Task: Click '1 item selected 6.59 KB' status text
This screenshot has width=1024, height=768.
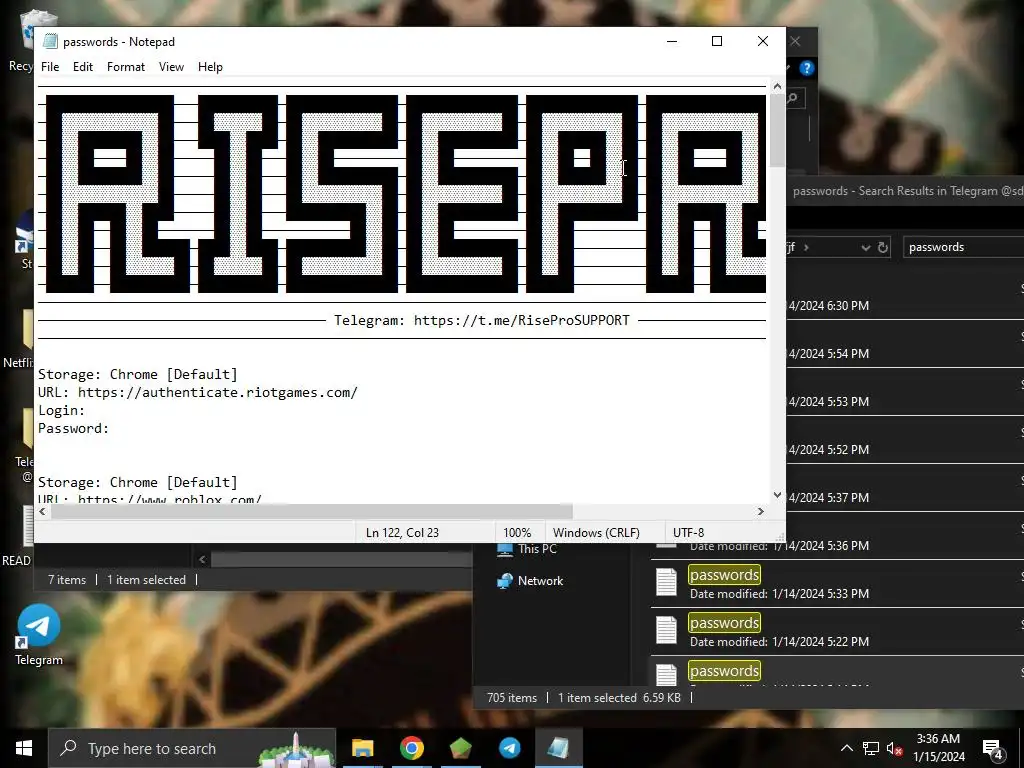Action: point(619,697)
